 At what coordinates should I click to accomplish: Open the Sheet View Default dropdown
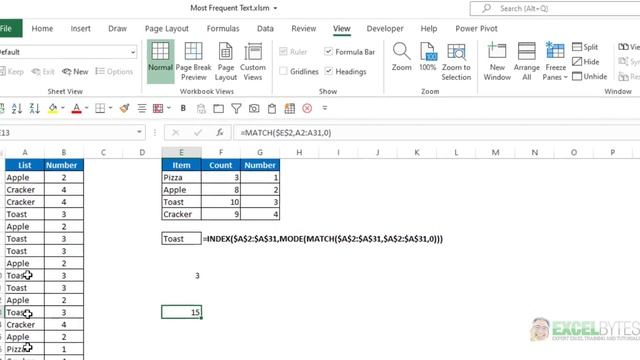(x=133, y=52)
